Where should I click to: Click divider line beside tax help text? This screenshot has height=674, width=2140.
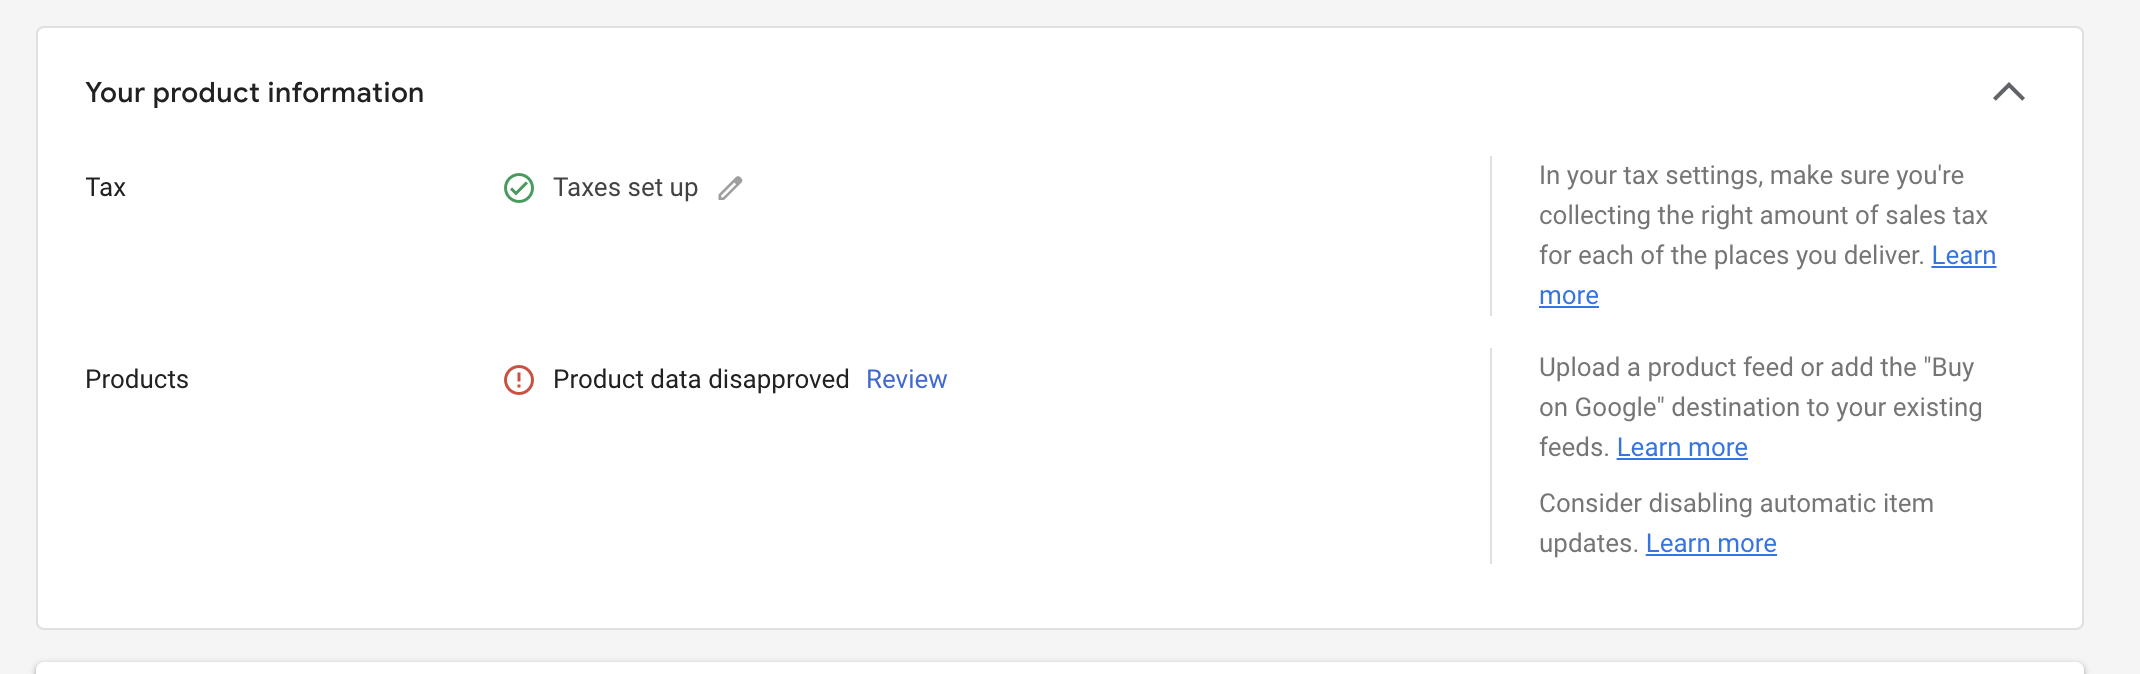click(1491, 236)
